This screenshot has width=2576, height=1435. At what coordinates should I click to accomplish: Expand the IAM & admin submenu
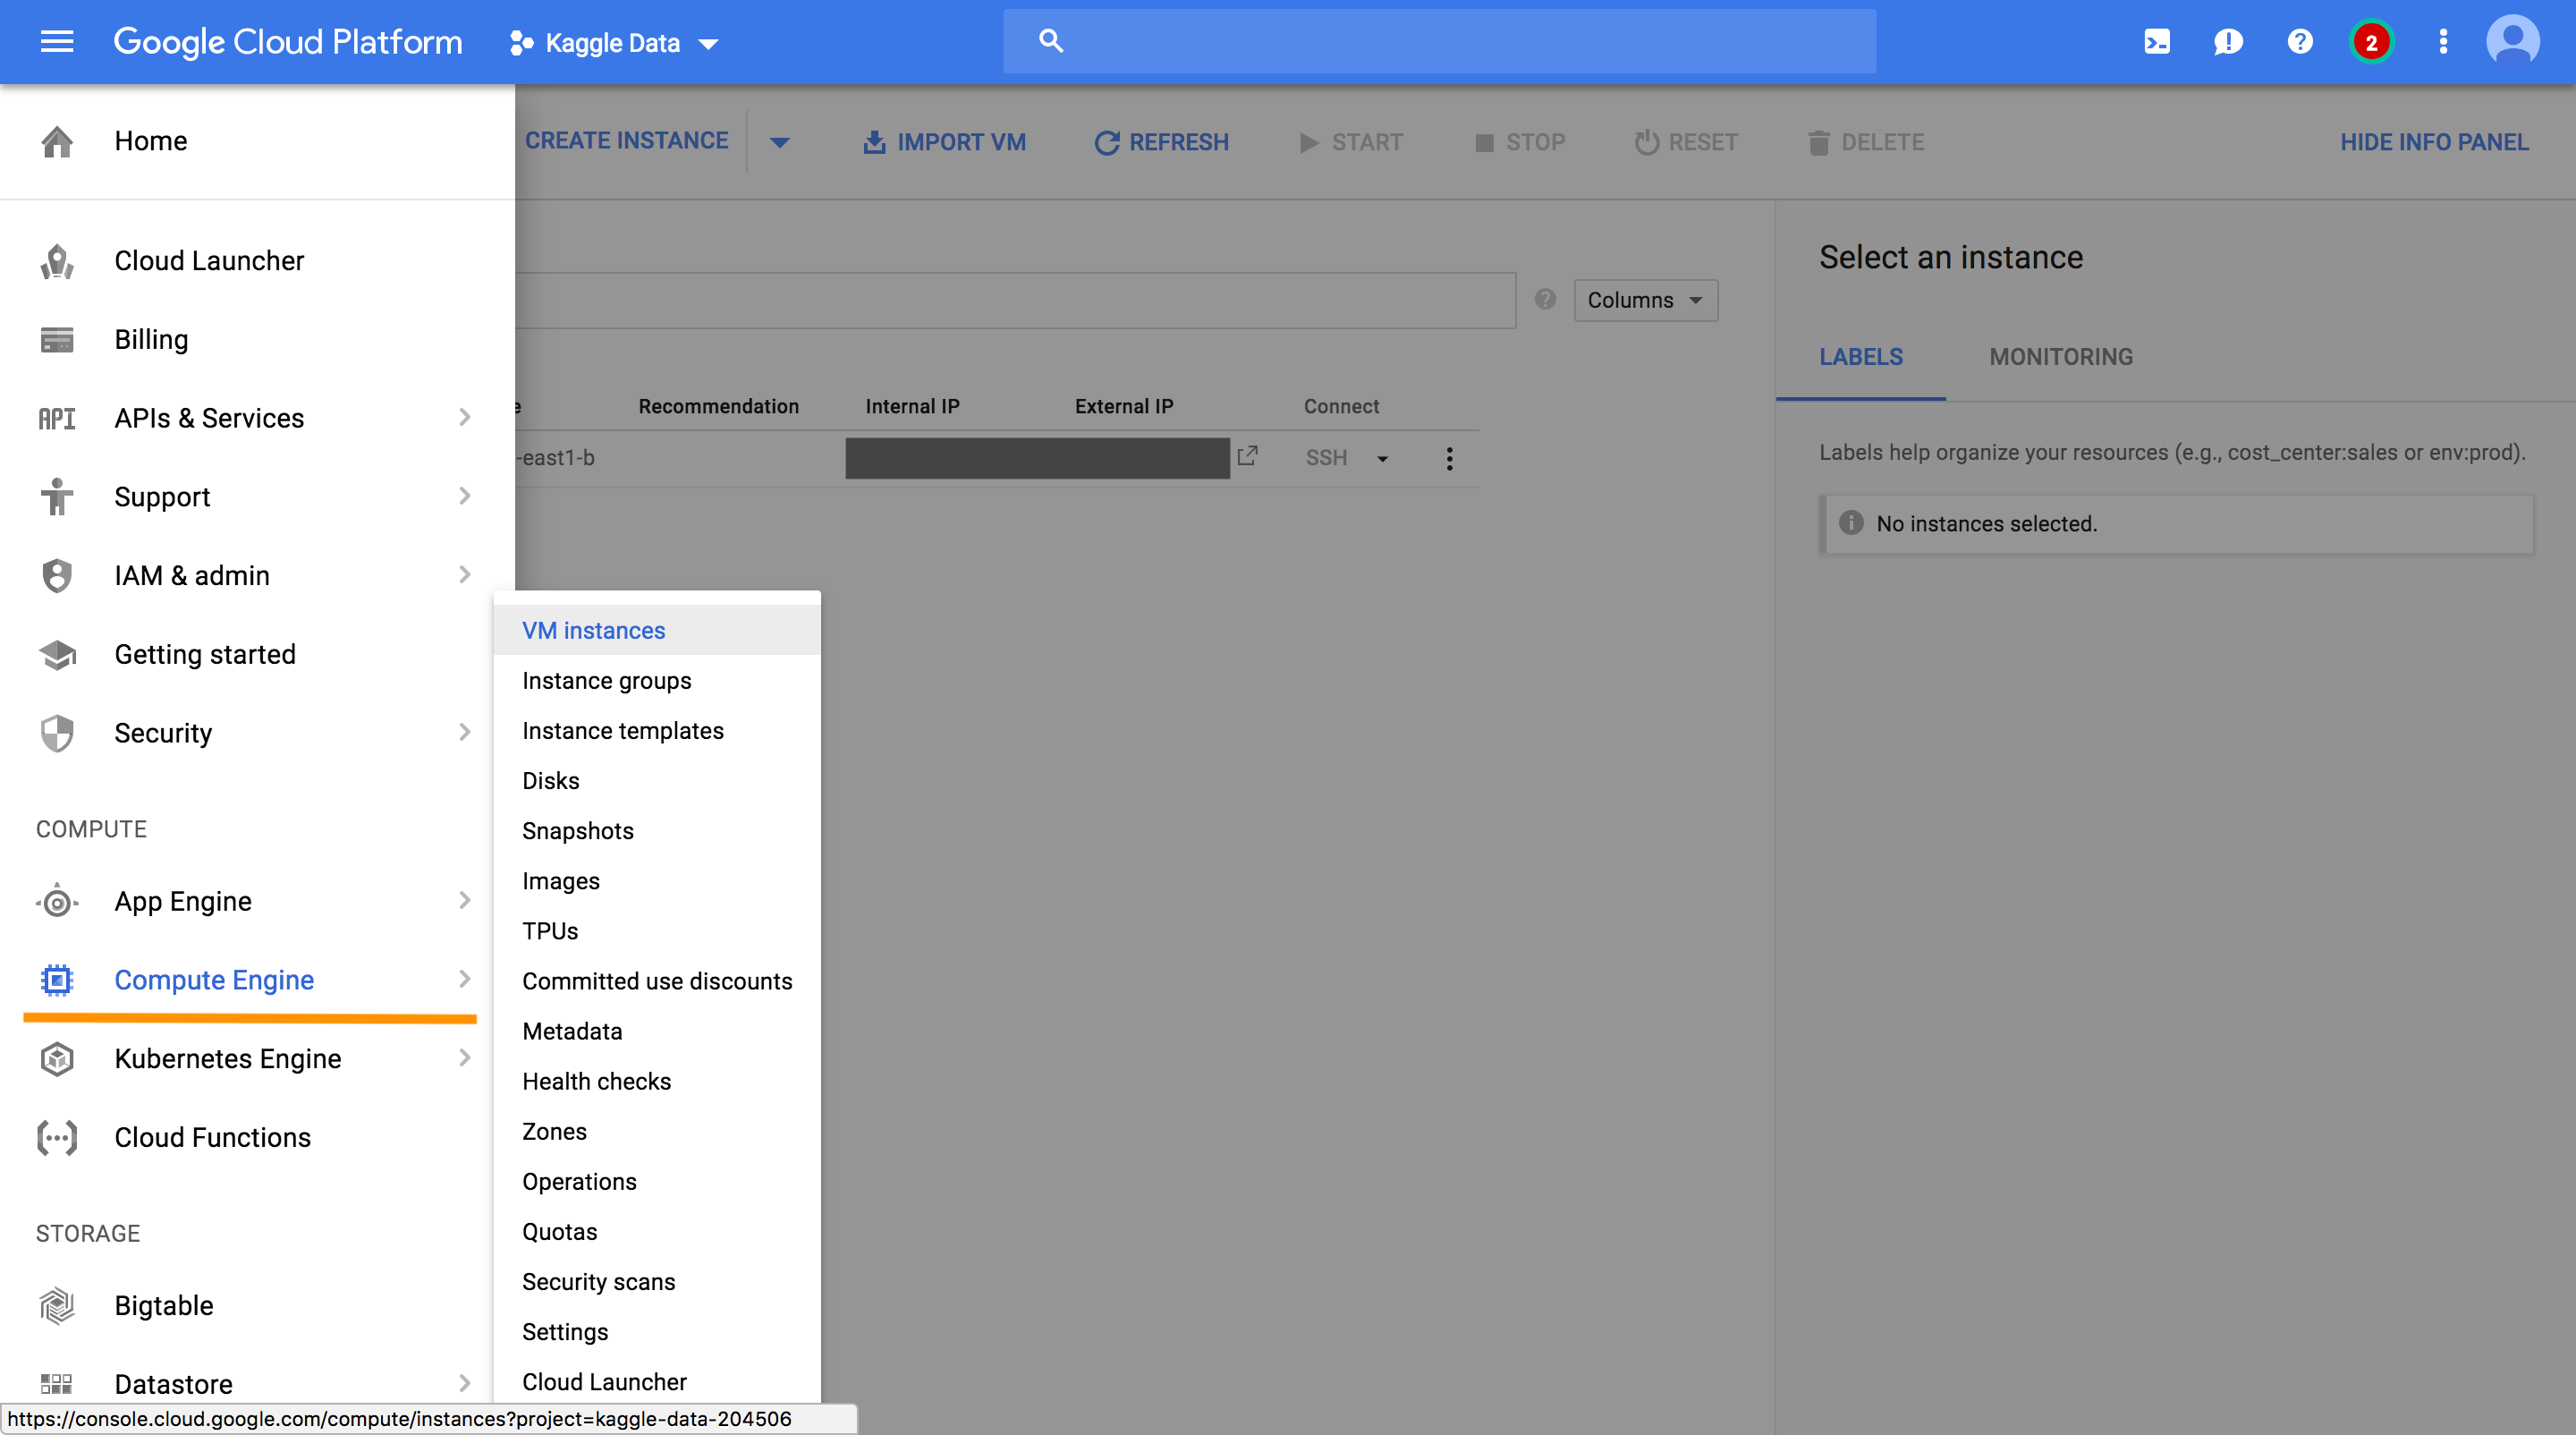464,575
